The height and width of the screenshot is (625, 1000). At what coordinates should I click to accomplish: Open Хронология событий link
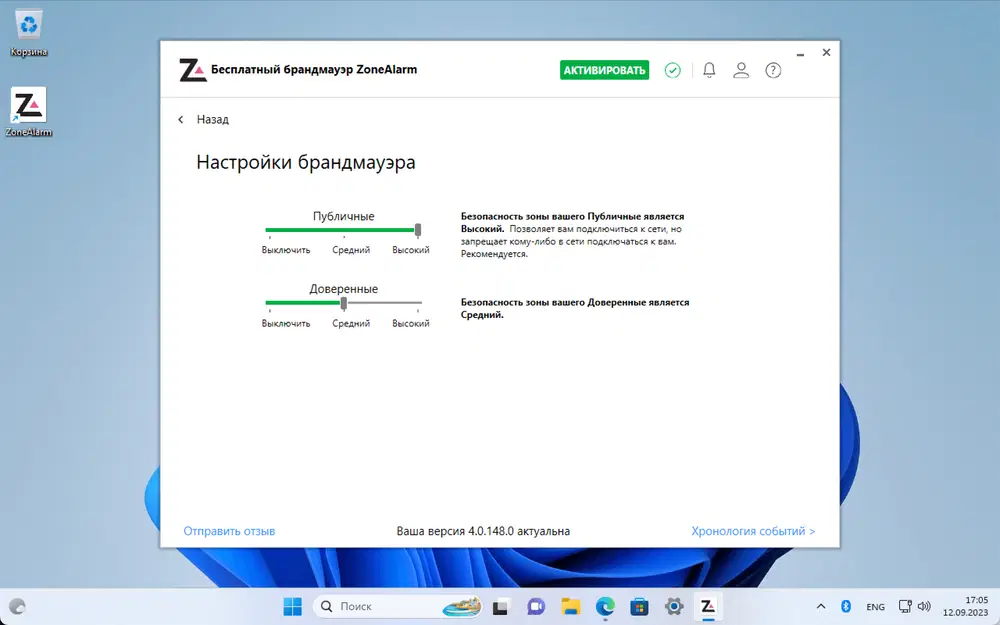coord(753,531)
